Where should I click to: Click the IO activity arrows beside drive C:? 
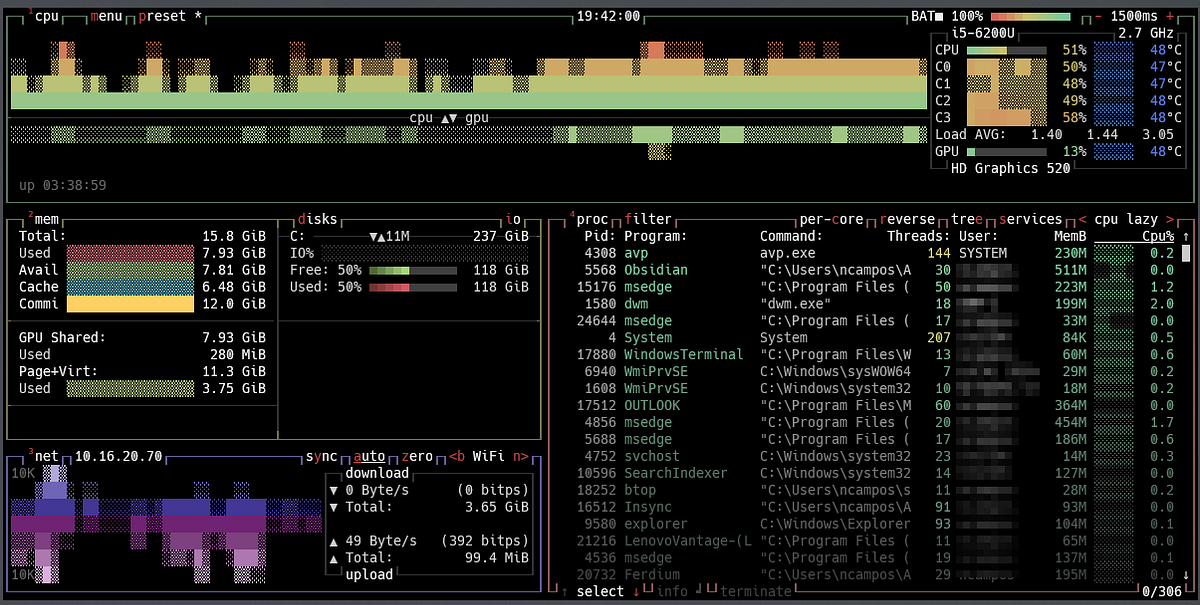[376, 236]
